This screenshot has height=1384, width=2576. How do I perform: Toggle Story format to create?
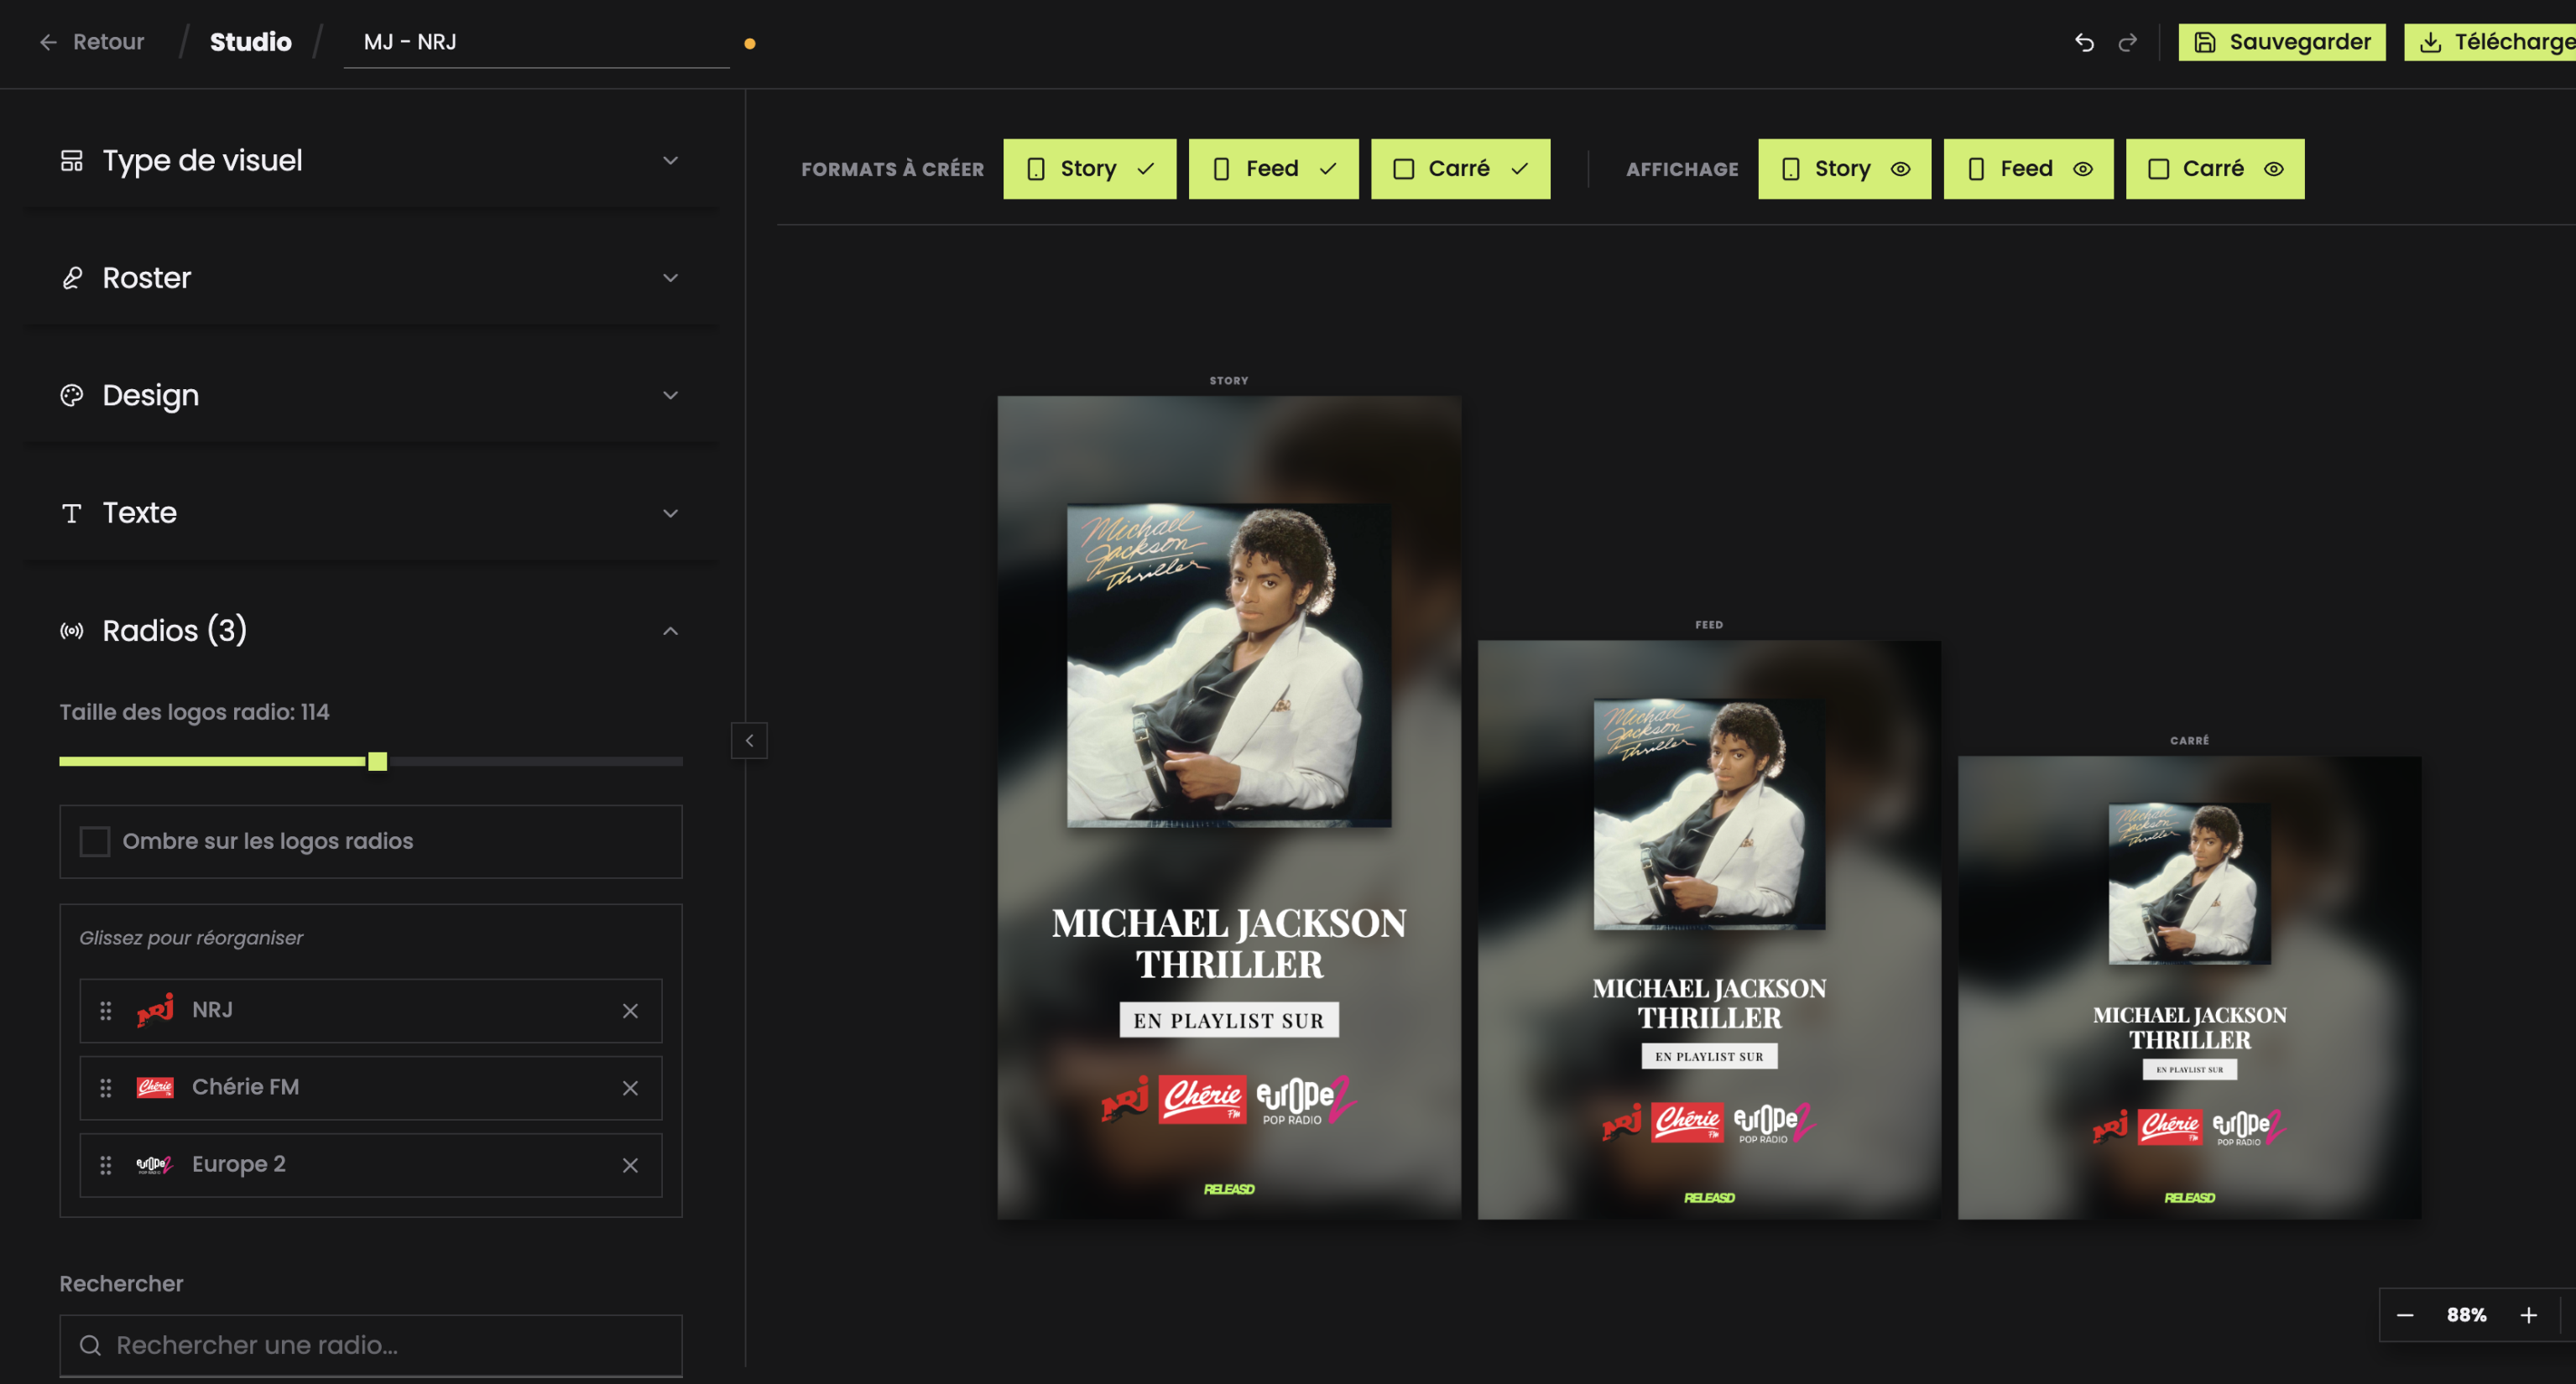coord(1089,169)
